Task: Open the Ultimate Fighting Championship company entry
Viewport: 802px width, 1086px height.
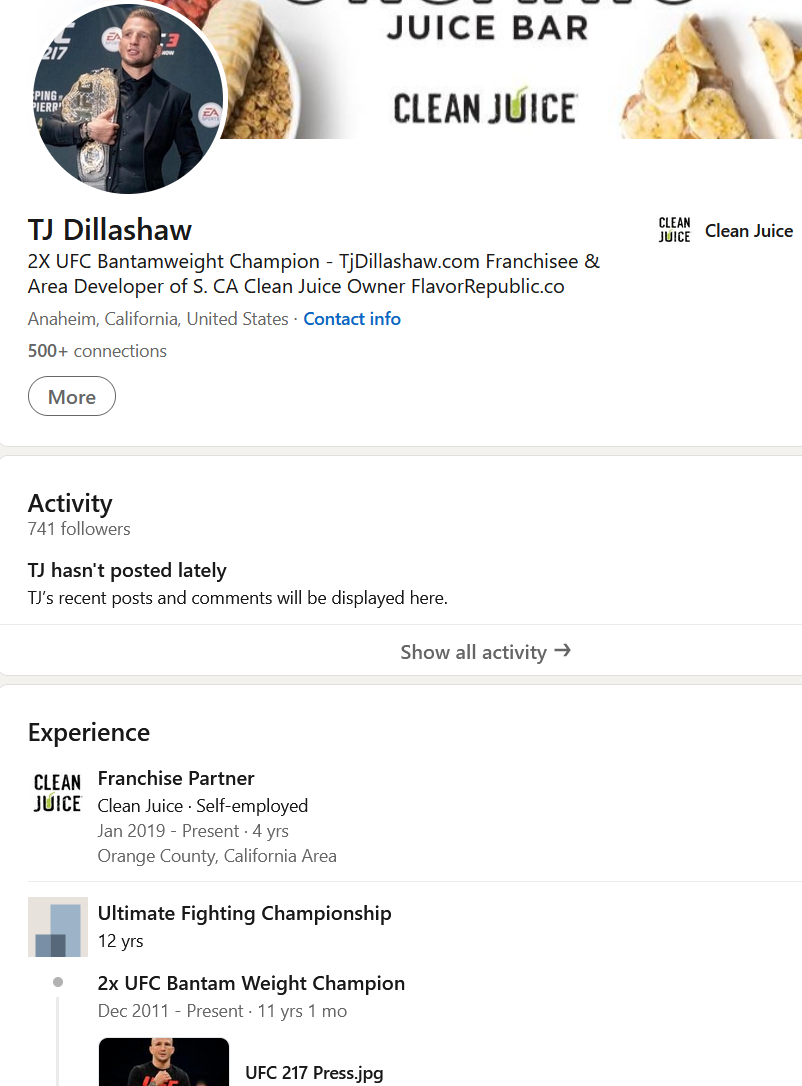Action: [244, 914]
